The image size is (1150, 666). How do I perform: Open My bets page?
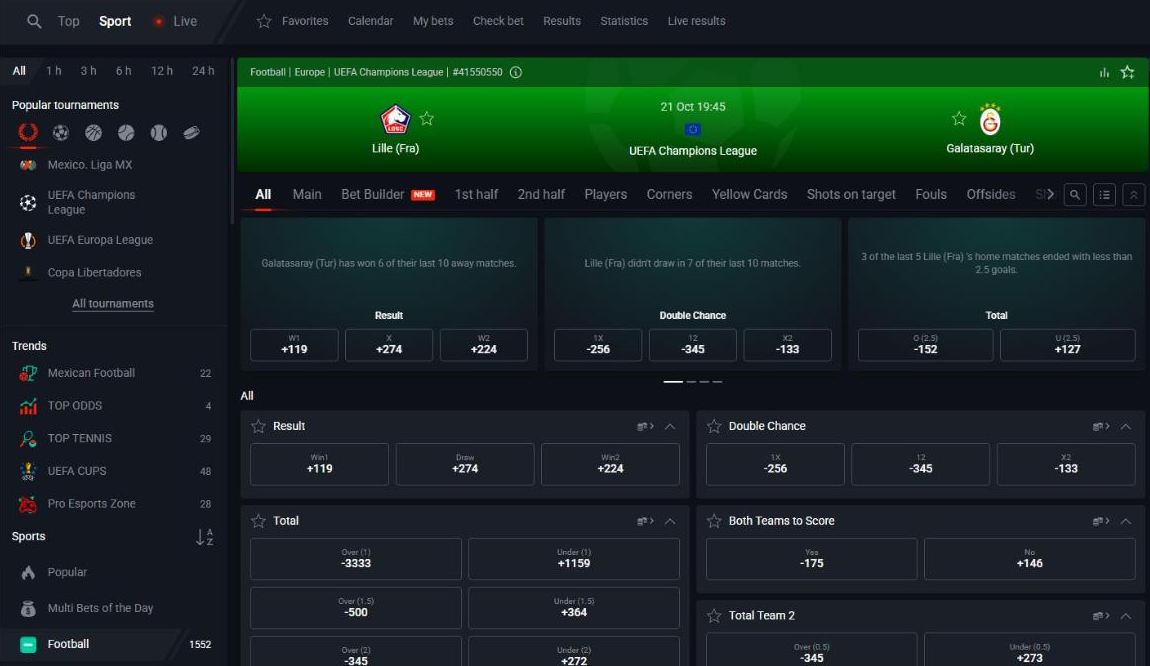[433, 21]
